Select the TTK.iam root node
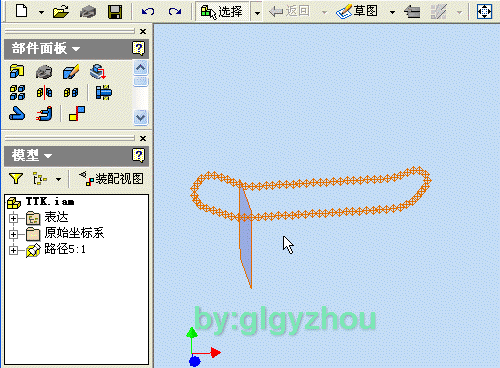Viewport: 500px width, 368px height. pos(40,202)
